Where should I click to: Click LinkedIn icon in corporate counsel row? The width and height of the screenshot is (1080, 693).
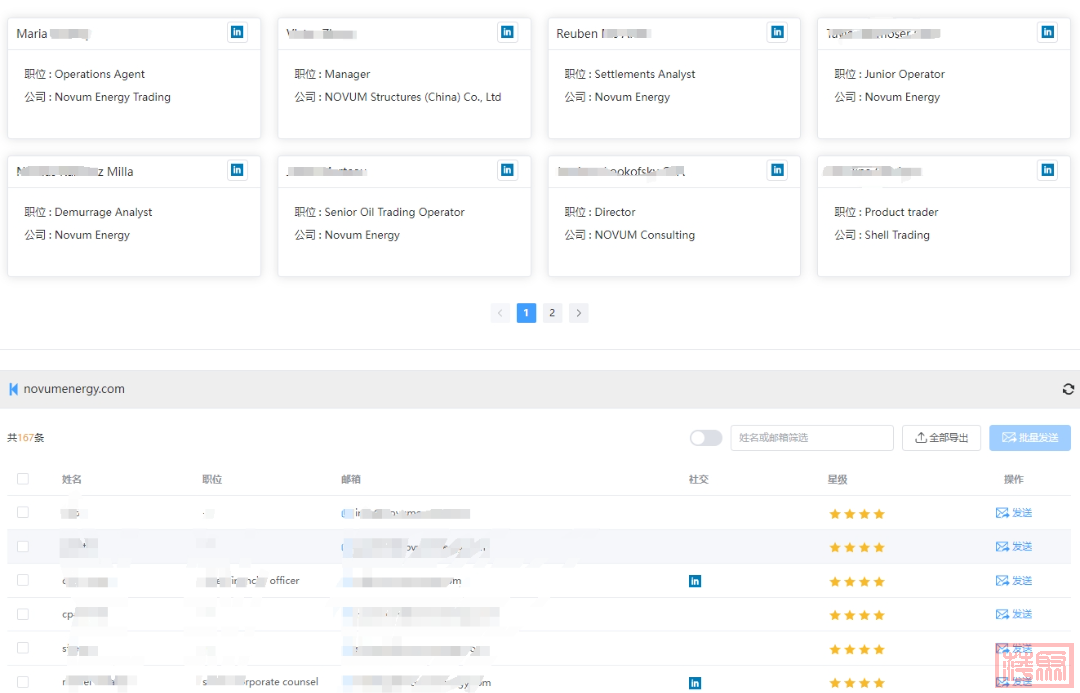tap(695, 683)
